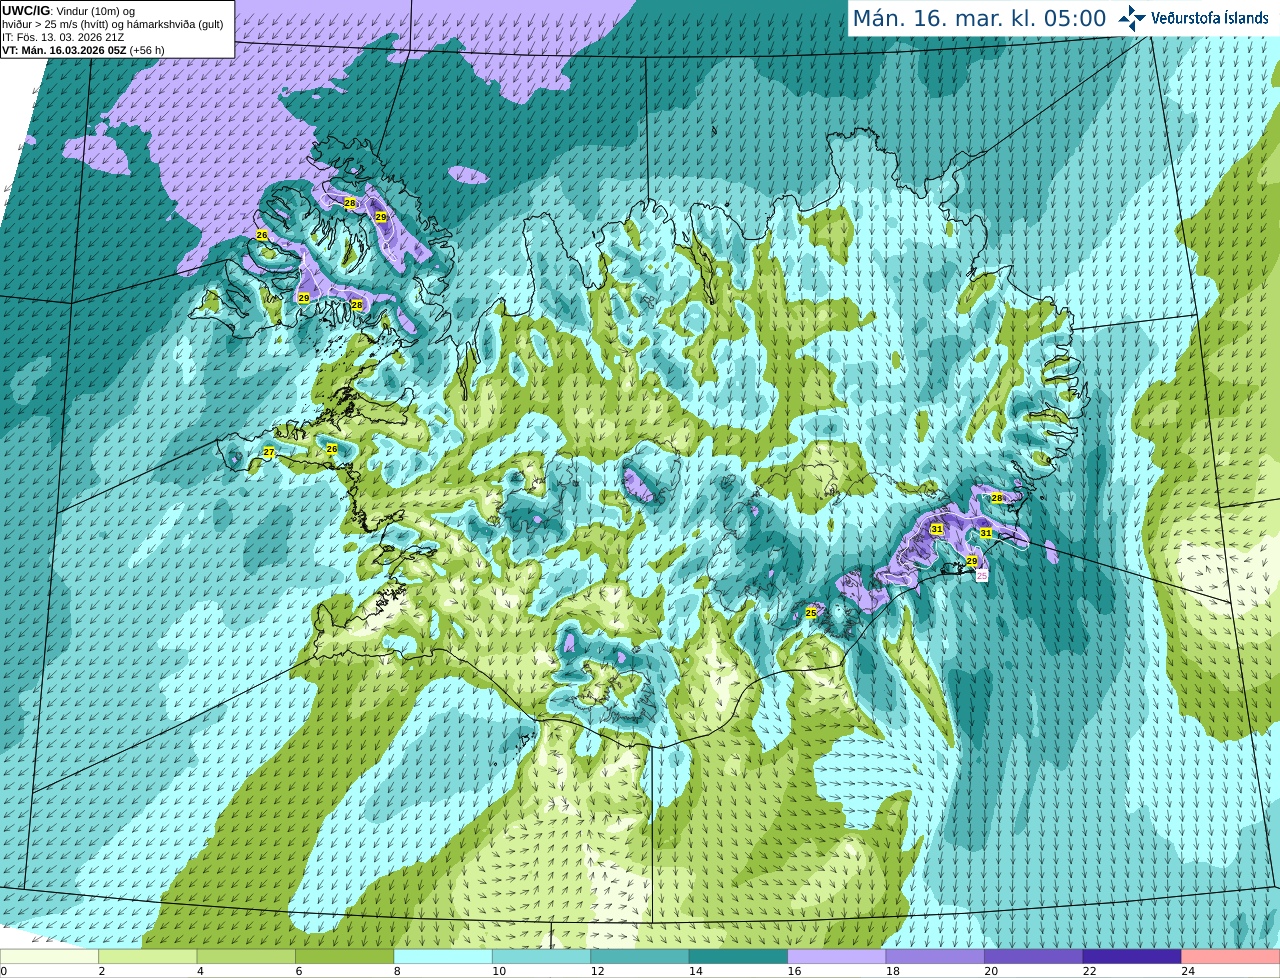Click the legend tick number 12
Viewport: 1280px width, 978px height.
pyautogui.click(x=597, y=971)
